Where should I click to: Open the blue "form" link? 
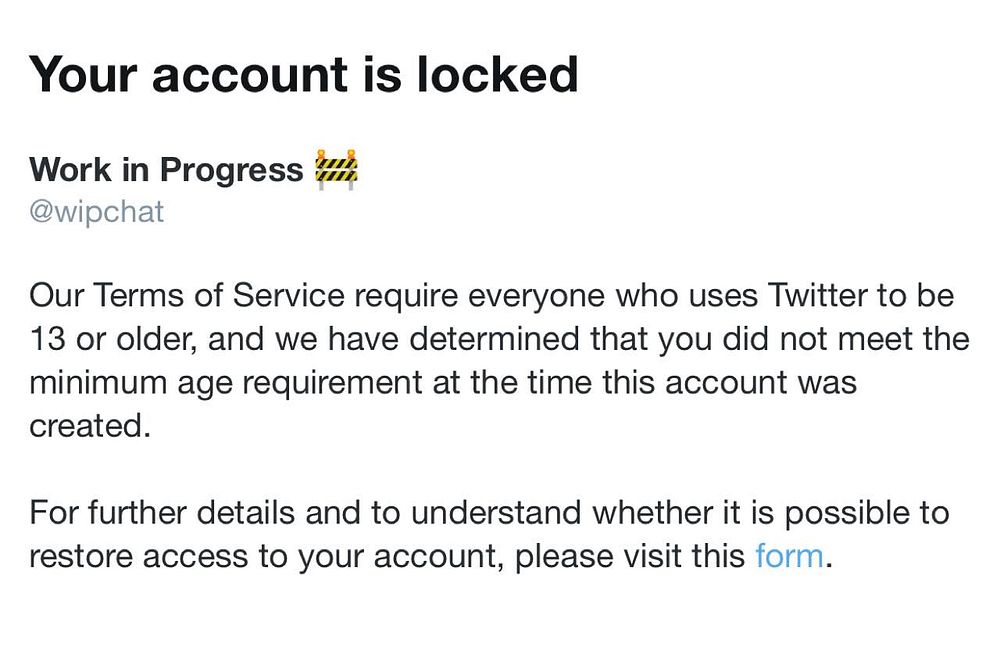[789, 555]
